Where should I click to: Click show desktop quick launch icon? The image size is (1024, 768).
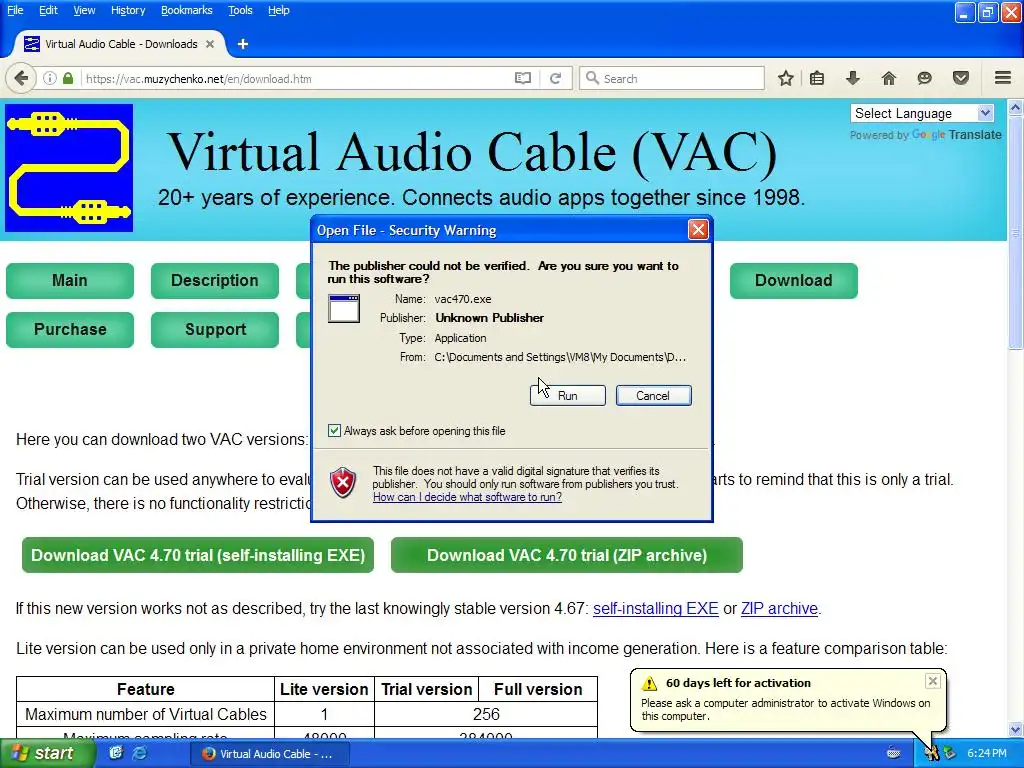click(116, 753)
